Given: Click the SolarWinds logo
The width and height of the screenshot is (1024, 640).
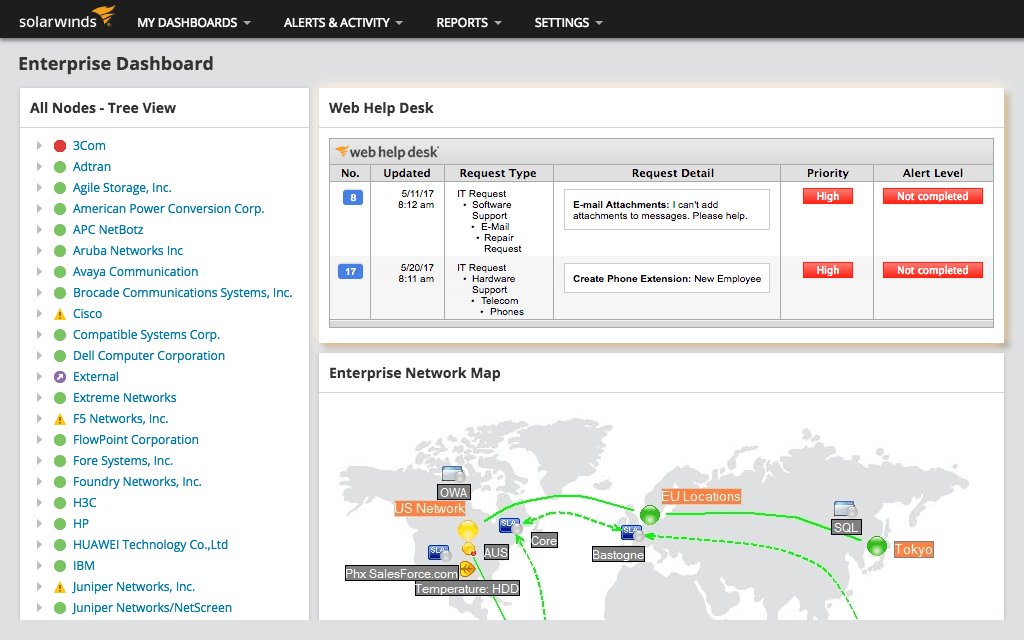Looking at the screenshot, I should click(66, 19).
